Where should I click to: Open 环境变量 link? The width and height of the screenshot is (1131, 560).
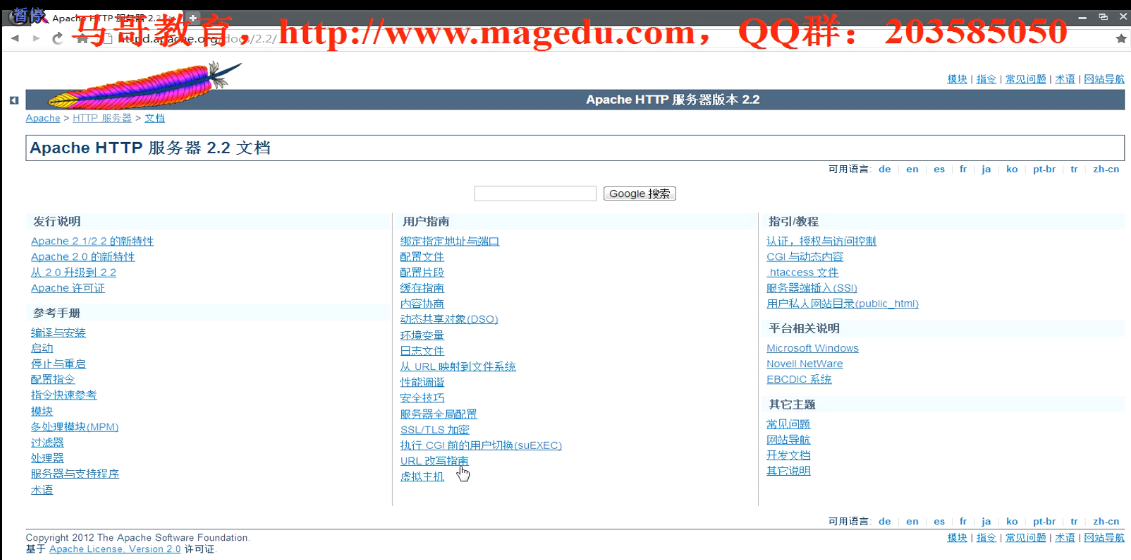tap(423, 336)
